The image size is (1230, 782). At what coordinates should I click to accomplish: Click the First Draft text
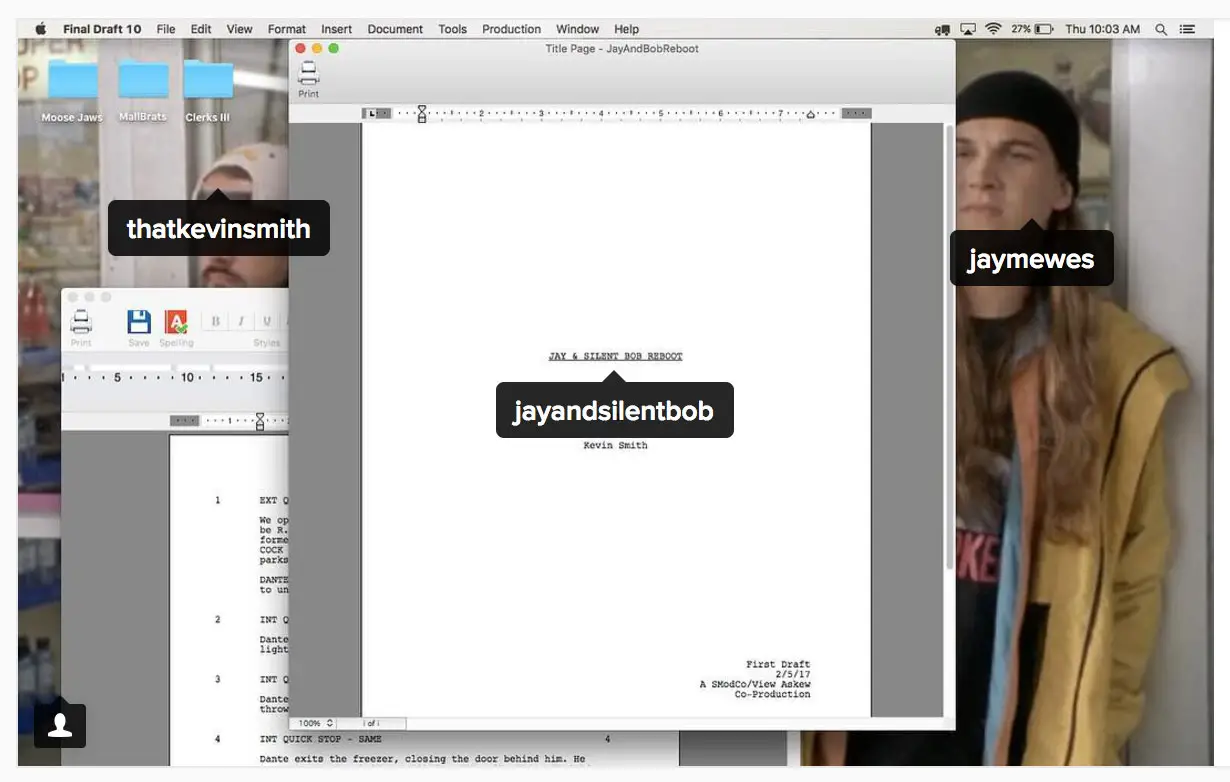[x=778, y=664]
